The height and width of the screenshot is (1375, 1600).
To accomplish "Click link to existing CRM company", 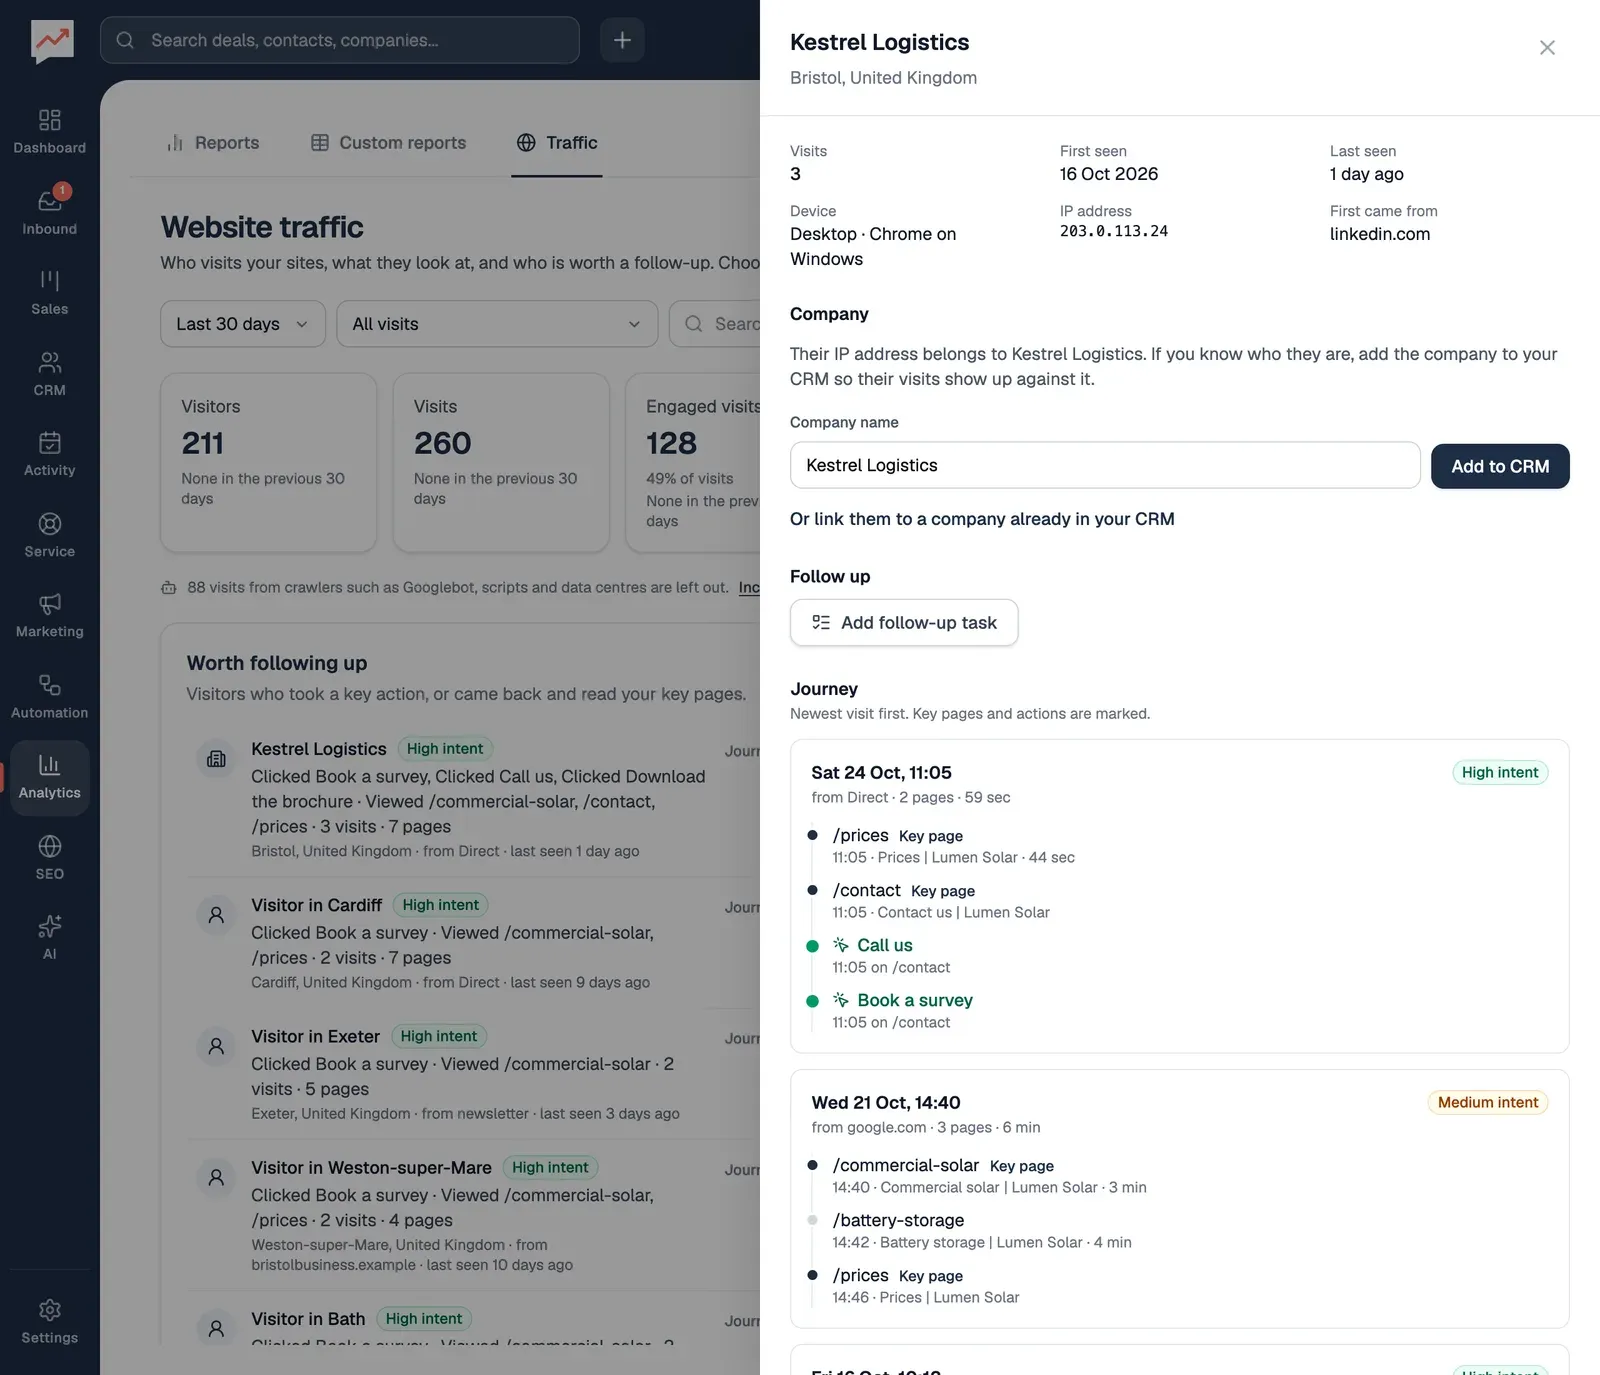I will [x=982, y=519].
